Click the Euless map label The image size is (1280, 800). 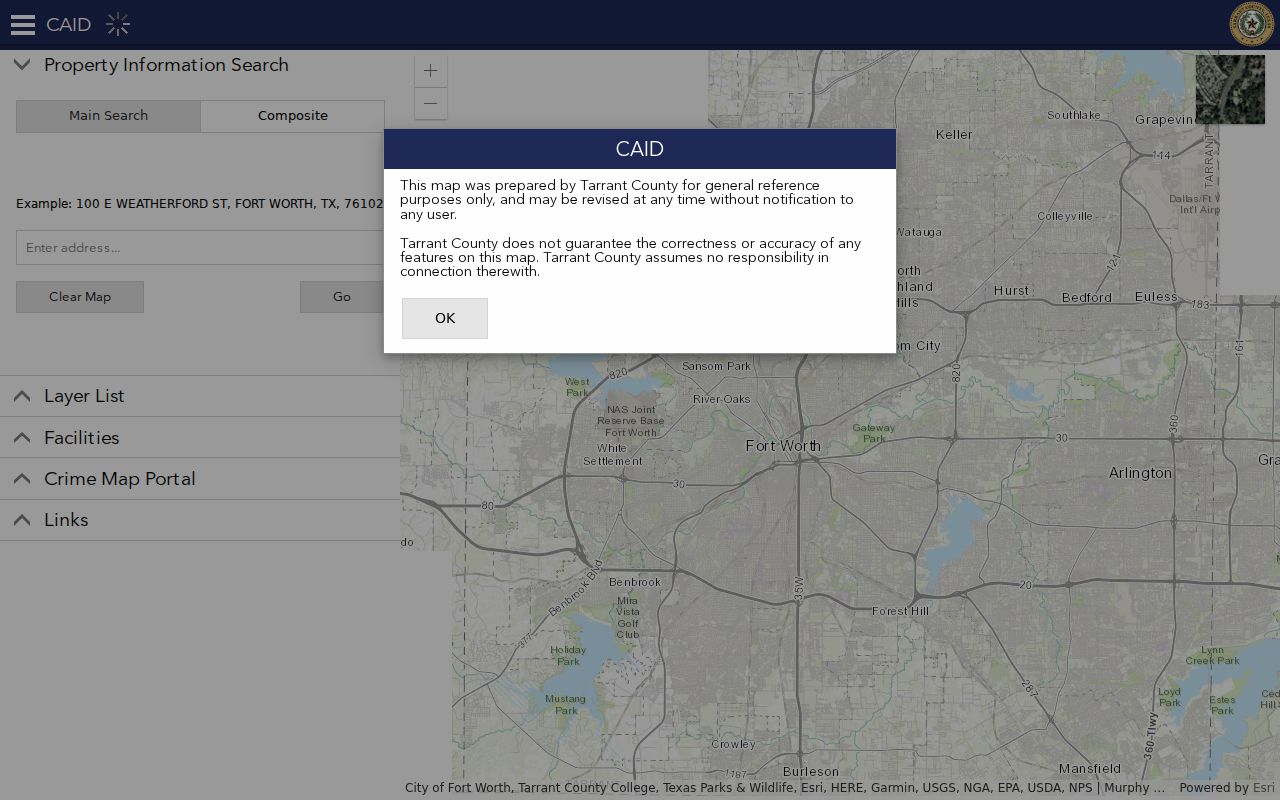1156,297
